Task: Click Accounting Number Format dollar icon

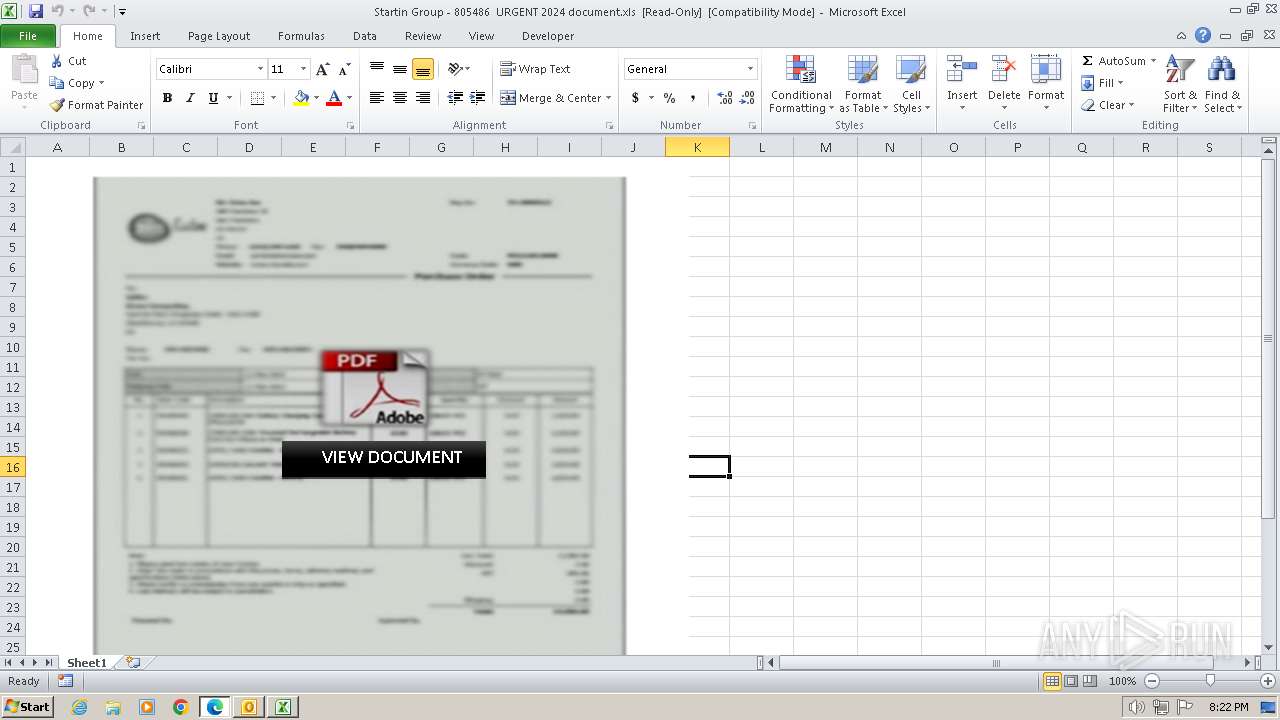Action: pos(635,98)
